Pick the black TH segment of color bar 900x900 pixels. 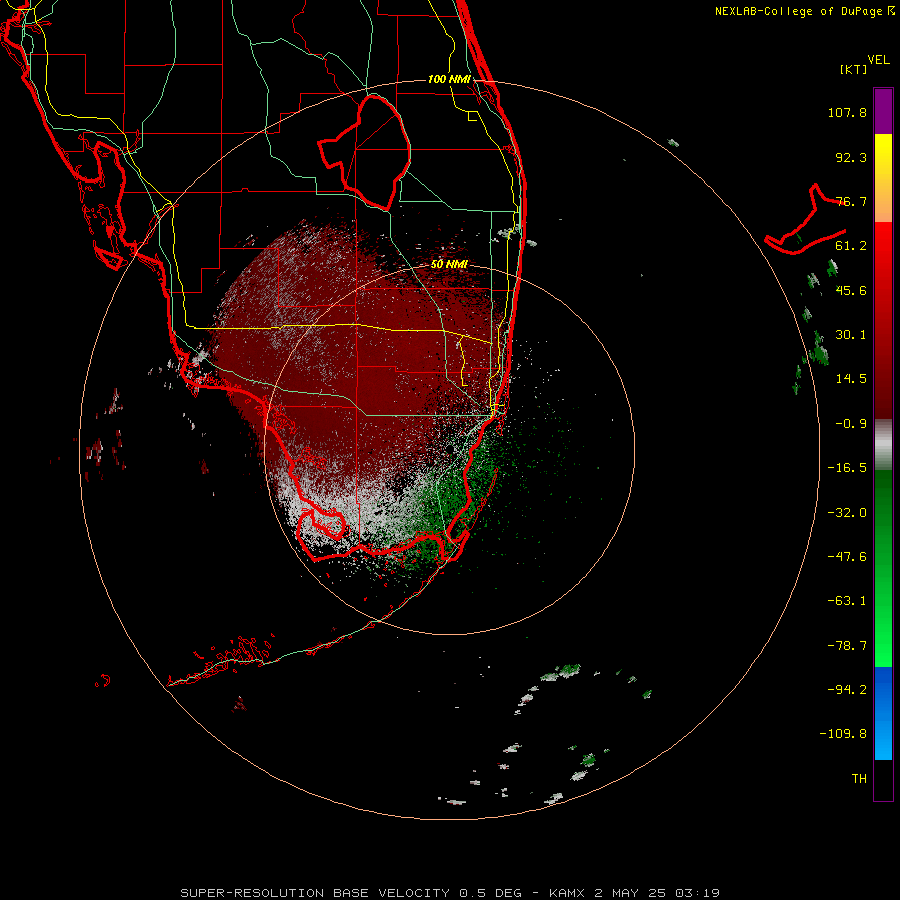point(883,780)
